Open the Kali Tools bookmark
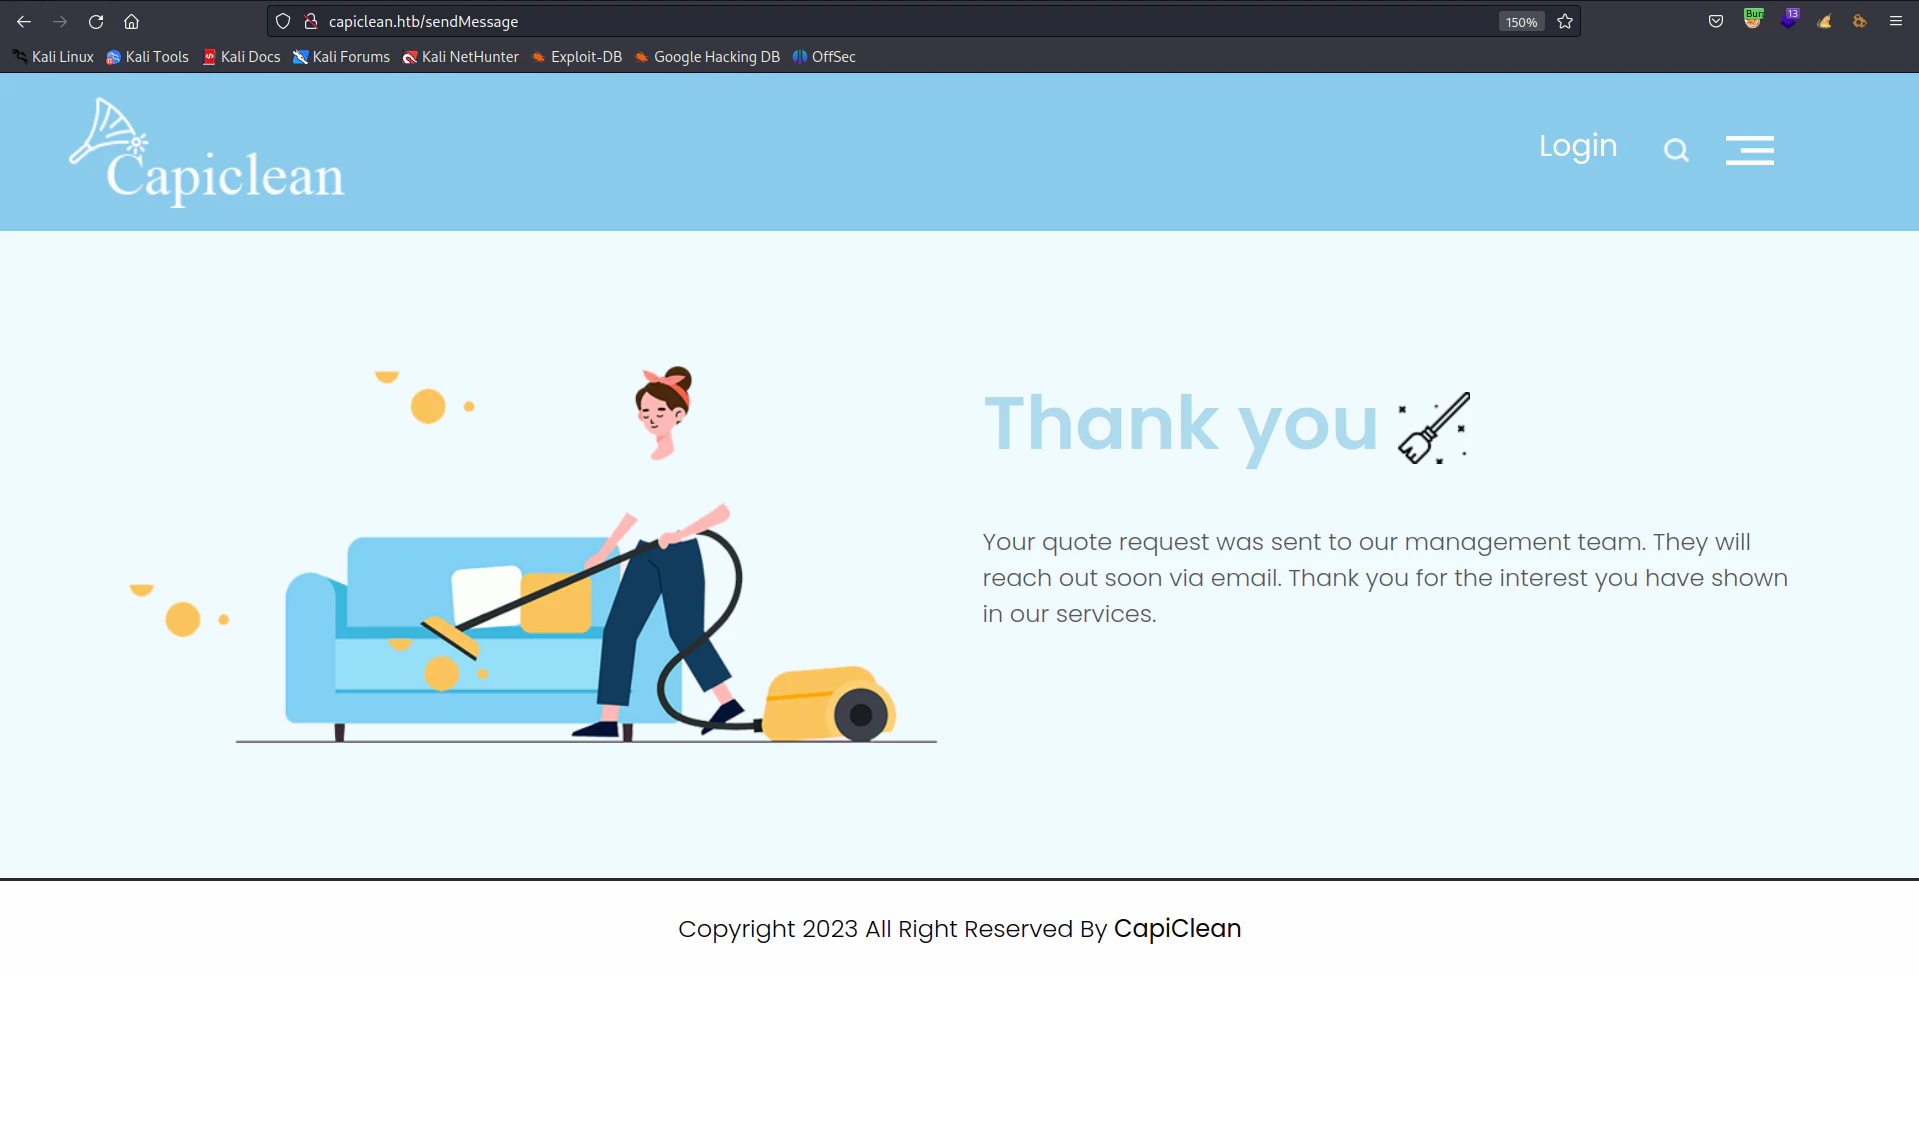 point(147,57)
